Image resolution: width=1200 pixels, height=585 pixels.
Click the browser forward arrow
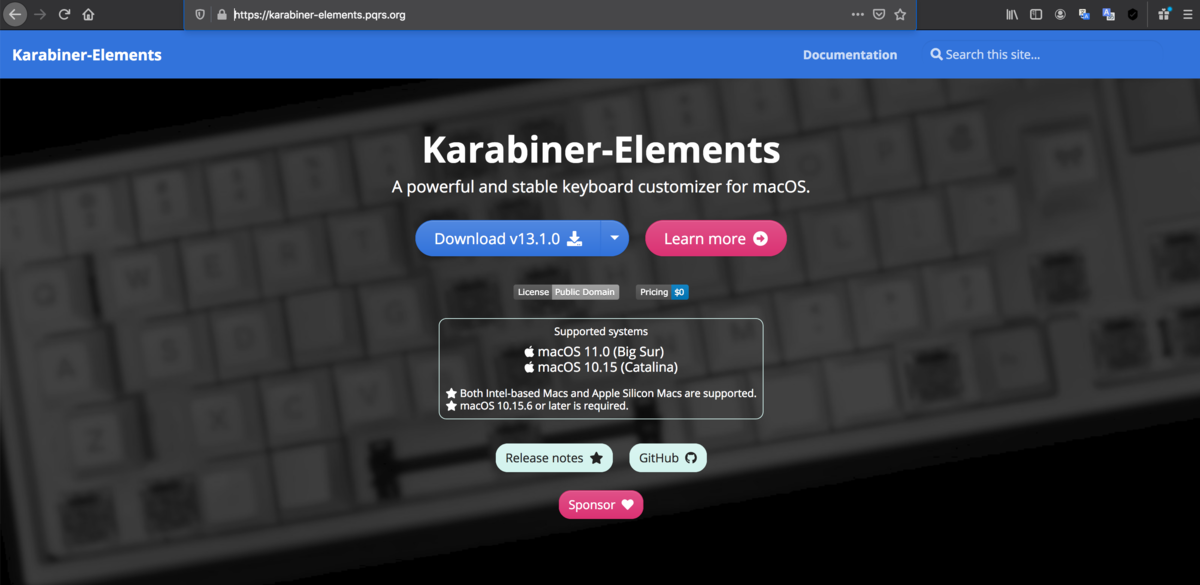[40, 15]
